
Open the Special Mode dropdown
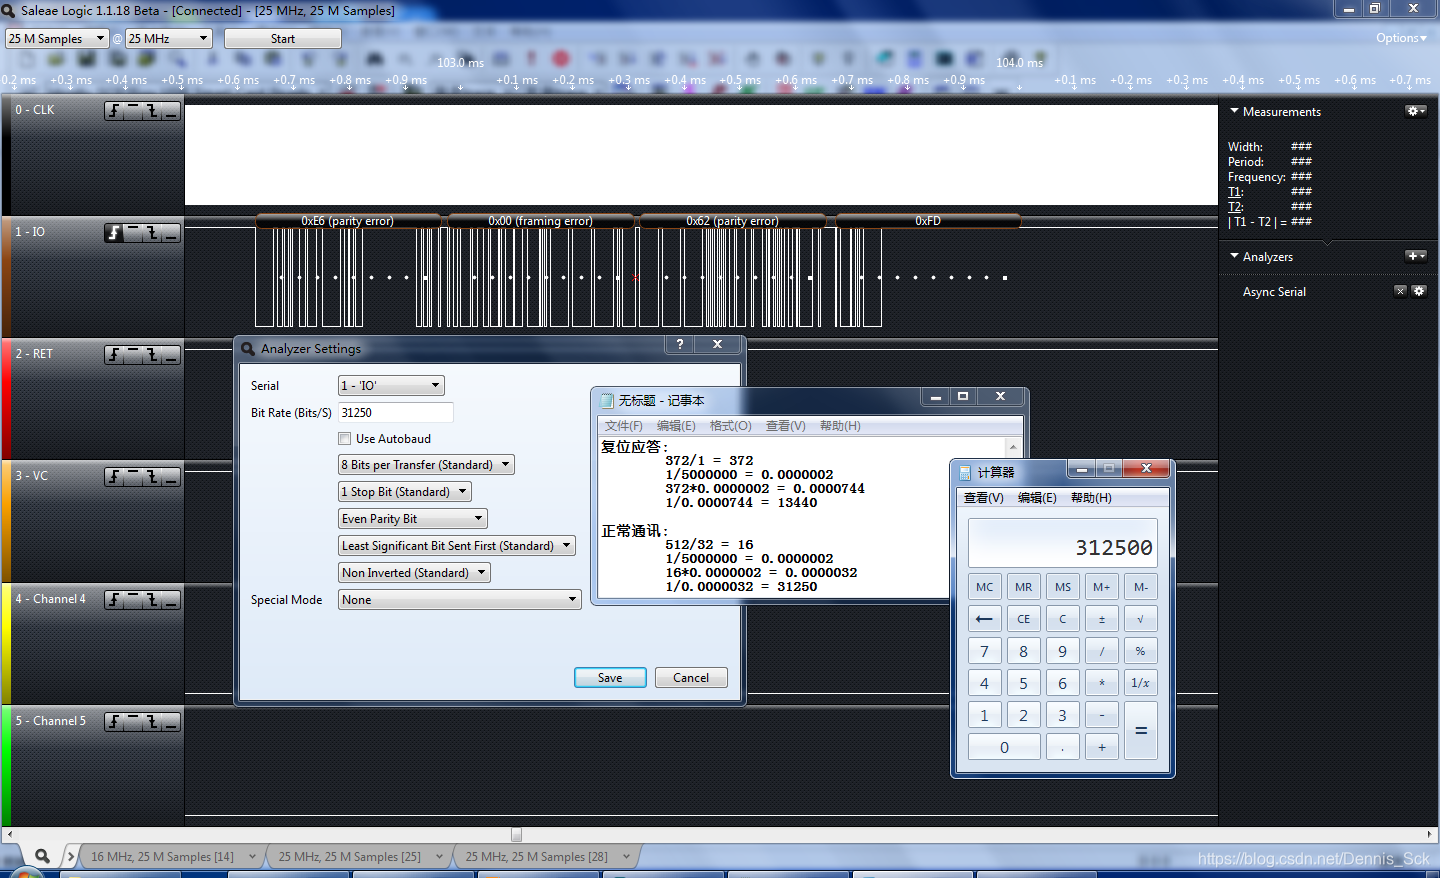459,600
